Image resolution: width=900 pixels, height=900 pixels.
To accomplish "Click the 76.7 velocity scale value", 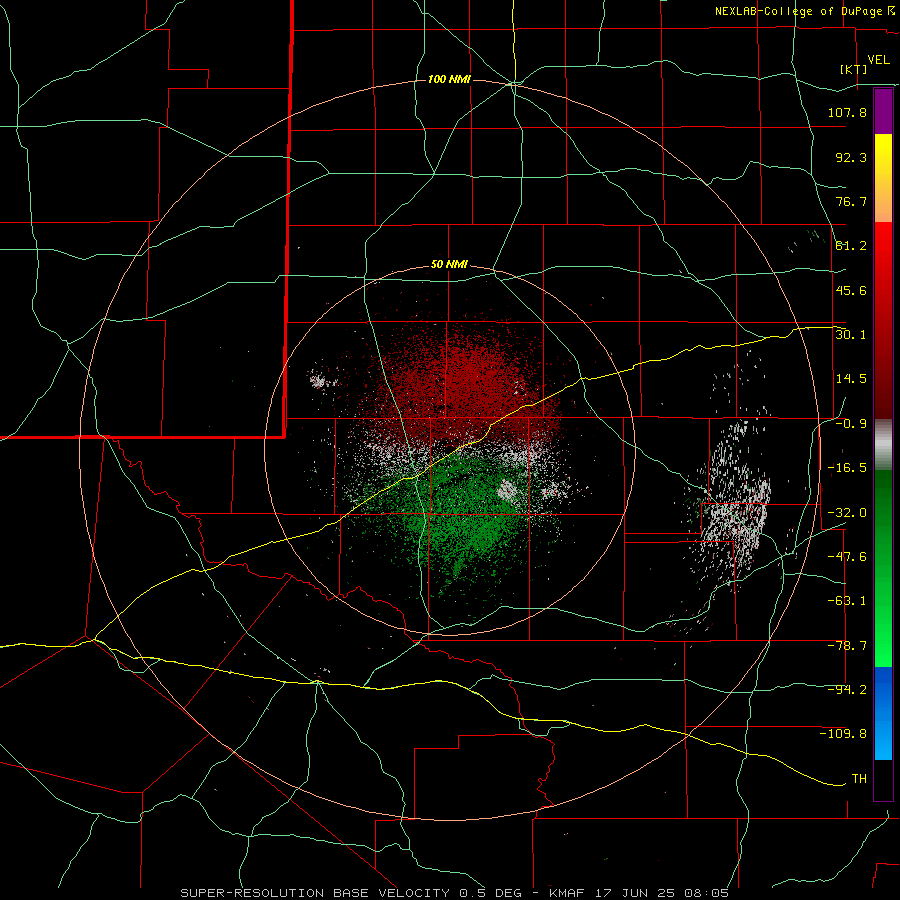I will 851,201.
